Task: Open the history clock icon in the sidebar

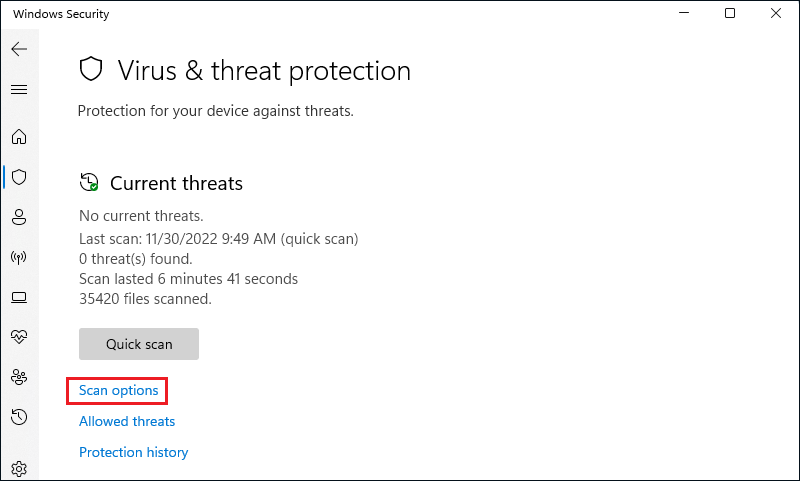Action: click(19, 417)
